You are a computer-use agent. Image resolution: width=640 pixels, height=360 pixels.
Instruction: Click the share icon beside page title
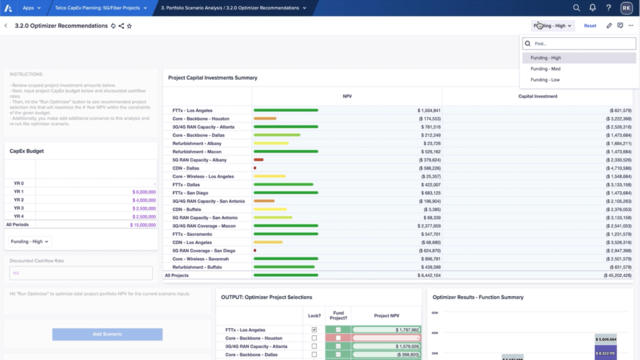[121, 26]
